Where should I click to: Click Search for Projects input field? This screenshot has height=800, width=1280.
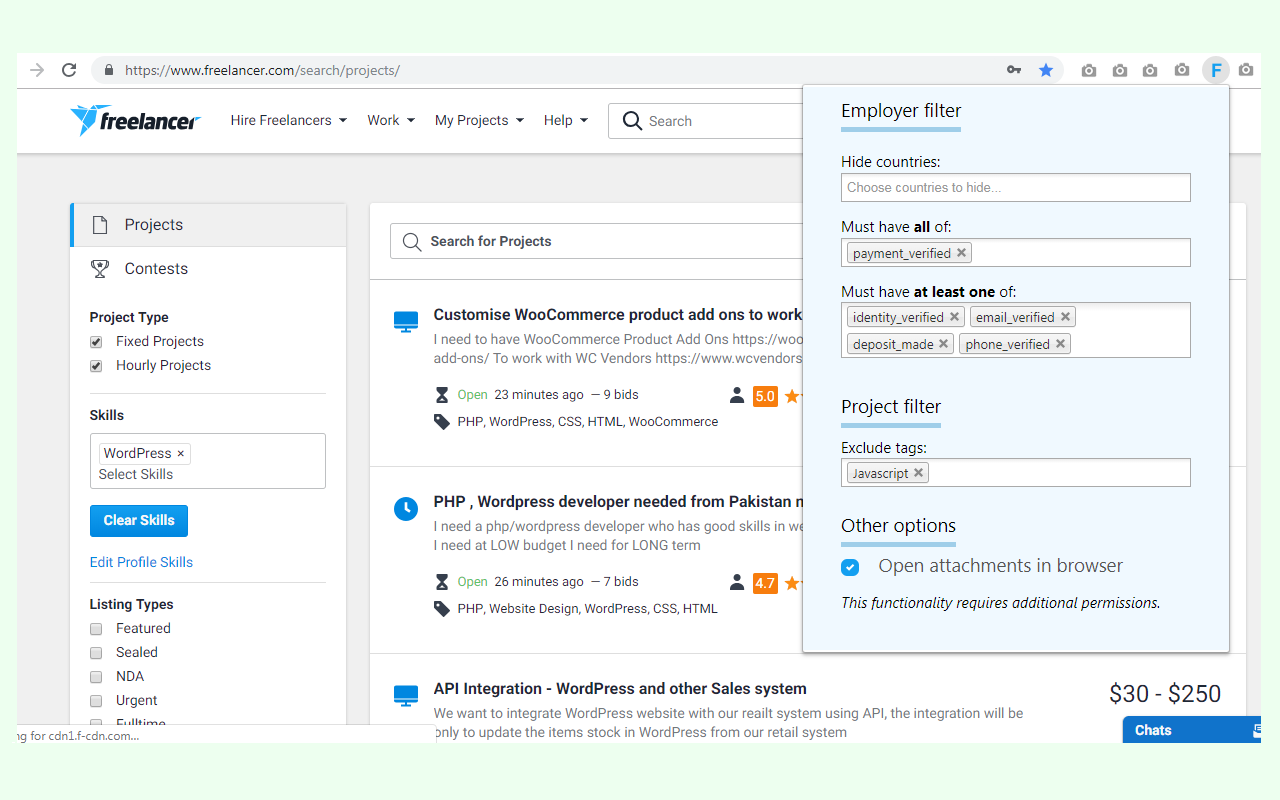coord(596,241)
